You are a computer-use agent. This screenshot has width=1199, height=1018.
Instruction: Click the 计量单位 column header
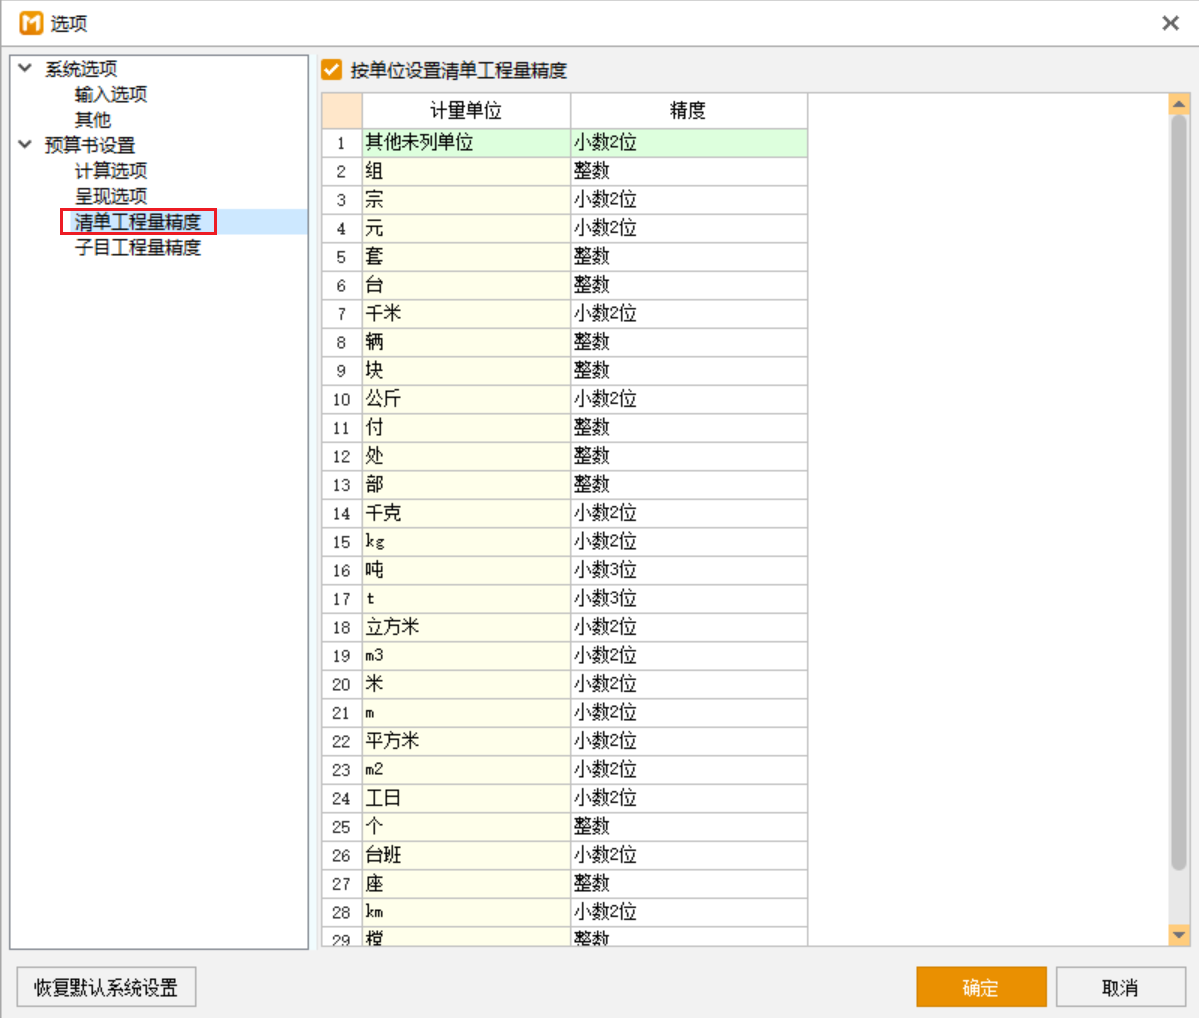tap(466, 110)
